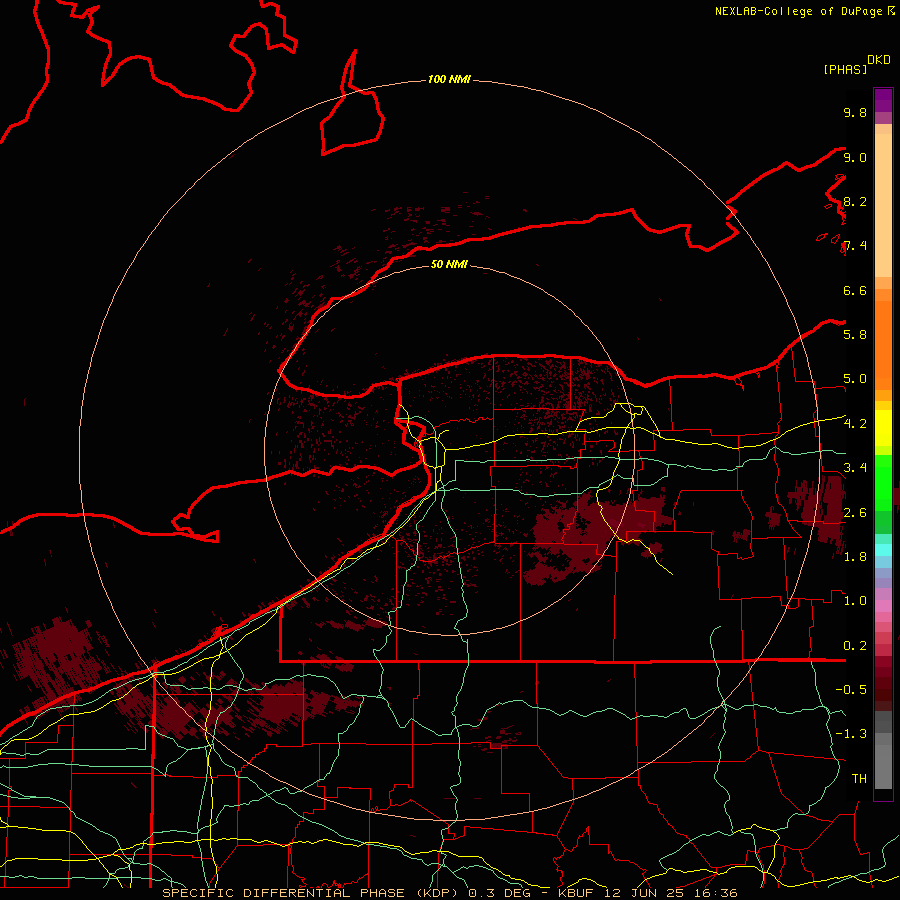900x900 pixels.
Task: Click the 1.0 value on color scale
Action: click(x=855, y=601)
